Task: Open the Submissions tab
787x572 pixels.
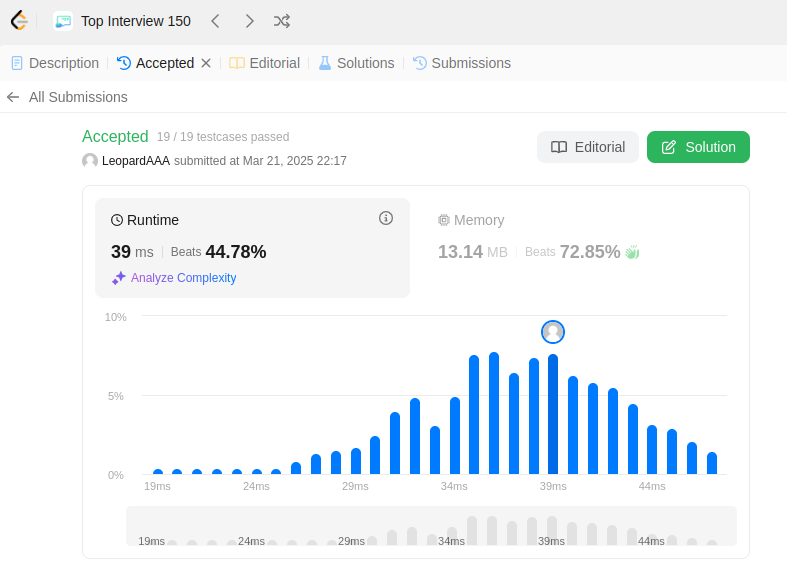Action: click(x=462, y=63)
